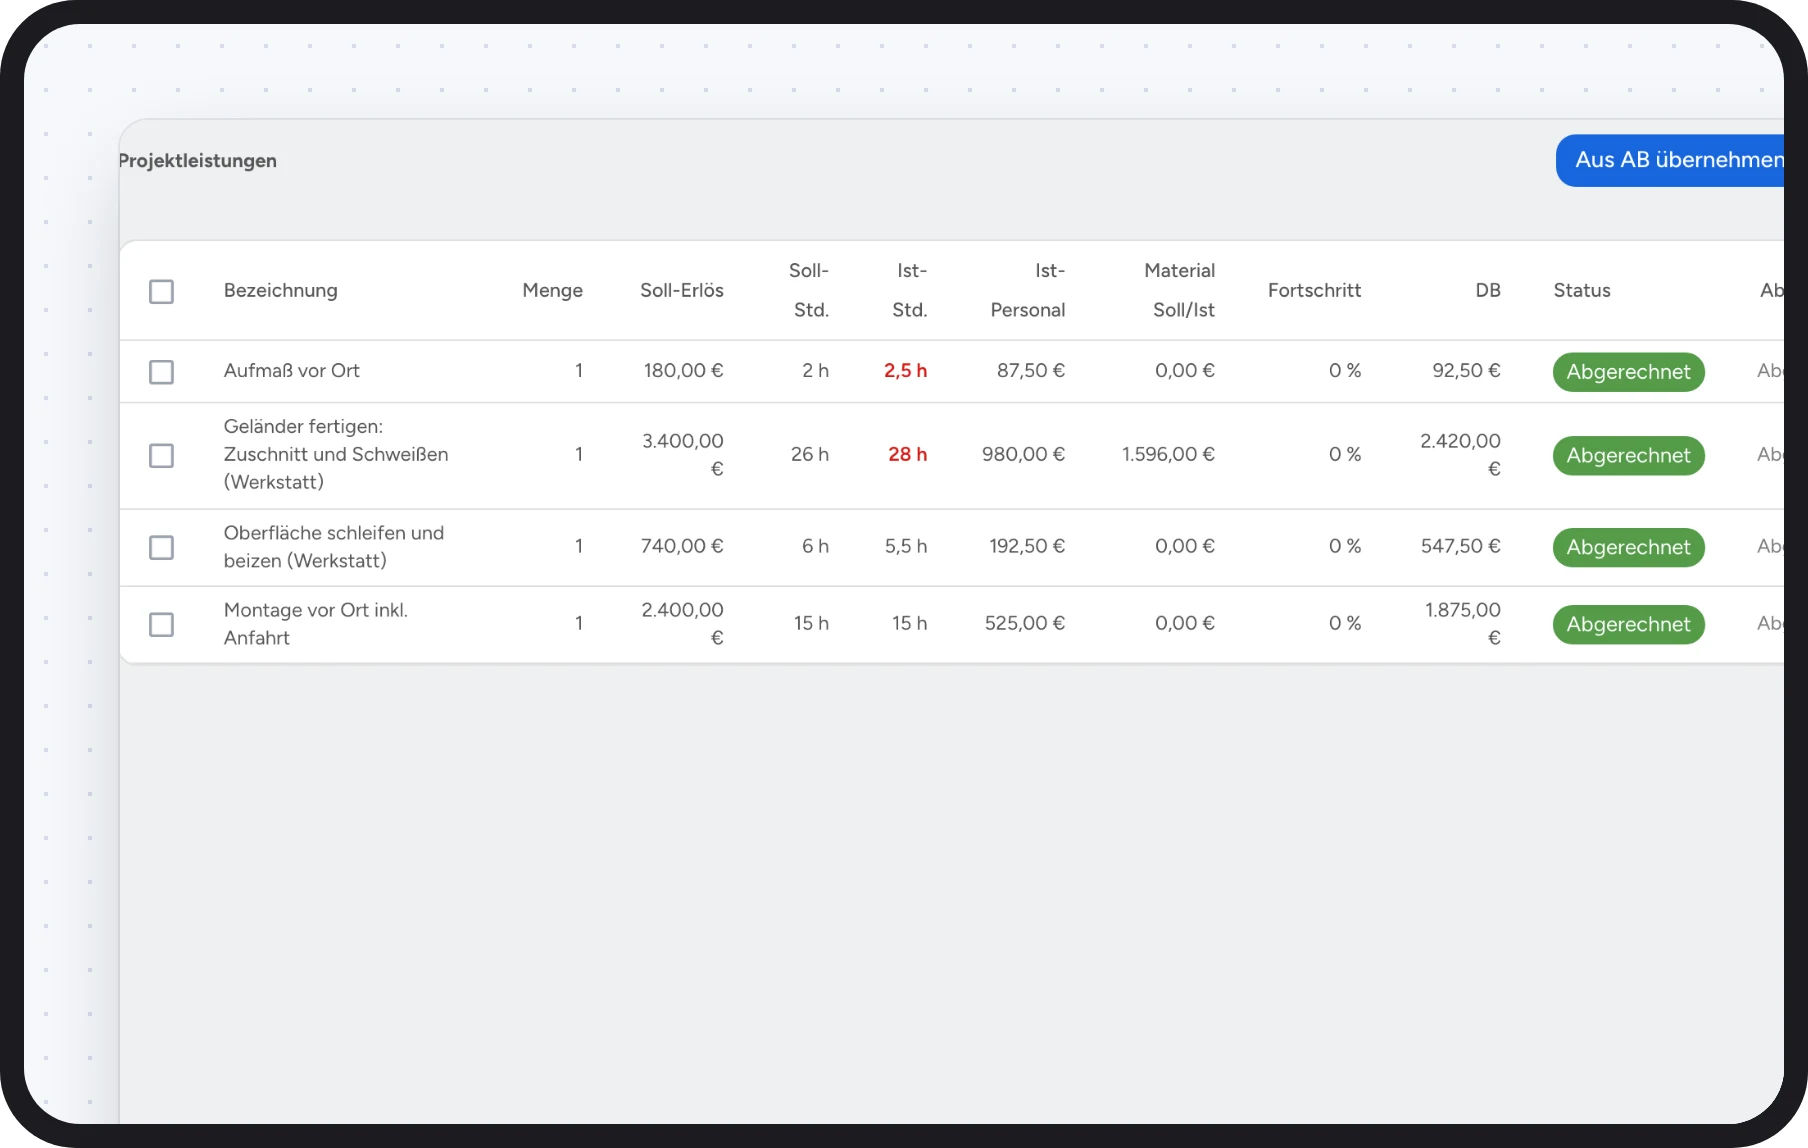The image size is (1808, 1148).
Task: Click the '87,50 €' Ist-Personal value
Action: point(1031,370)
